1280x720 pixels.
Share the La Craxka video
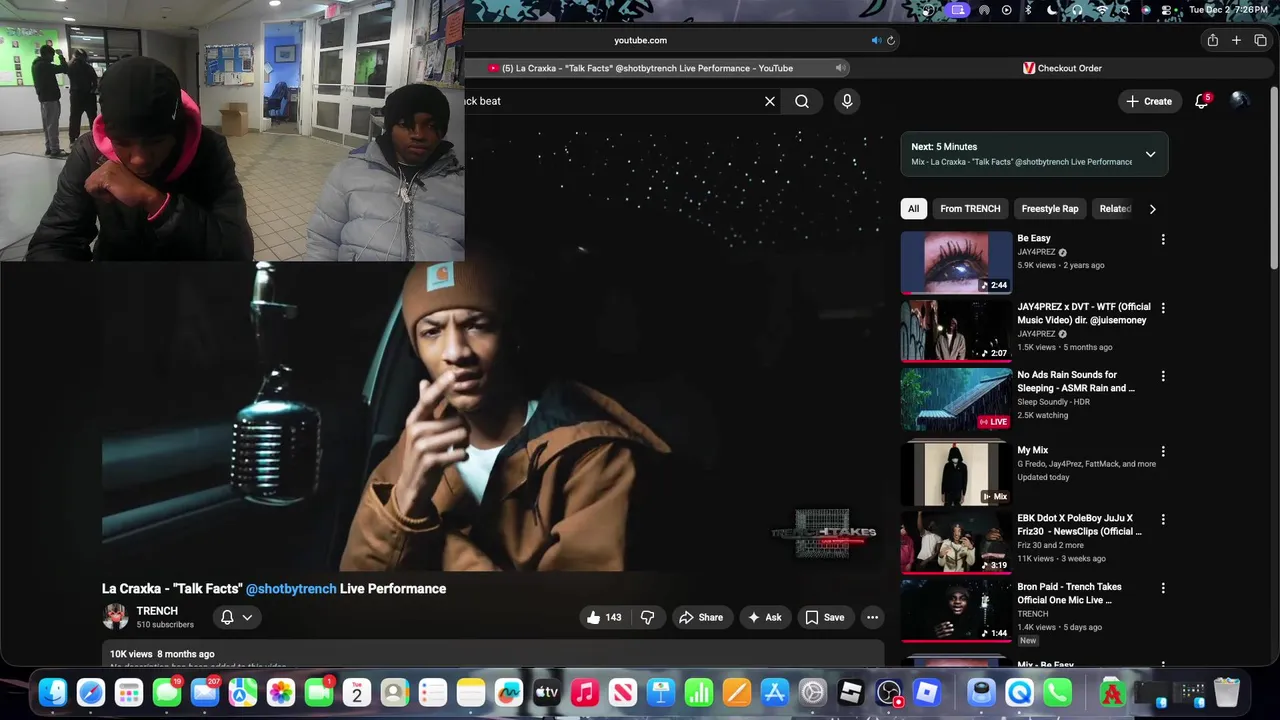pos(701,617)
